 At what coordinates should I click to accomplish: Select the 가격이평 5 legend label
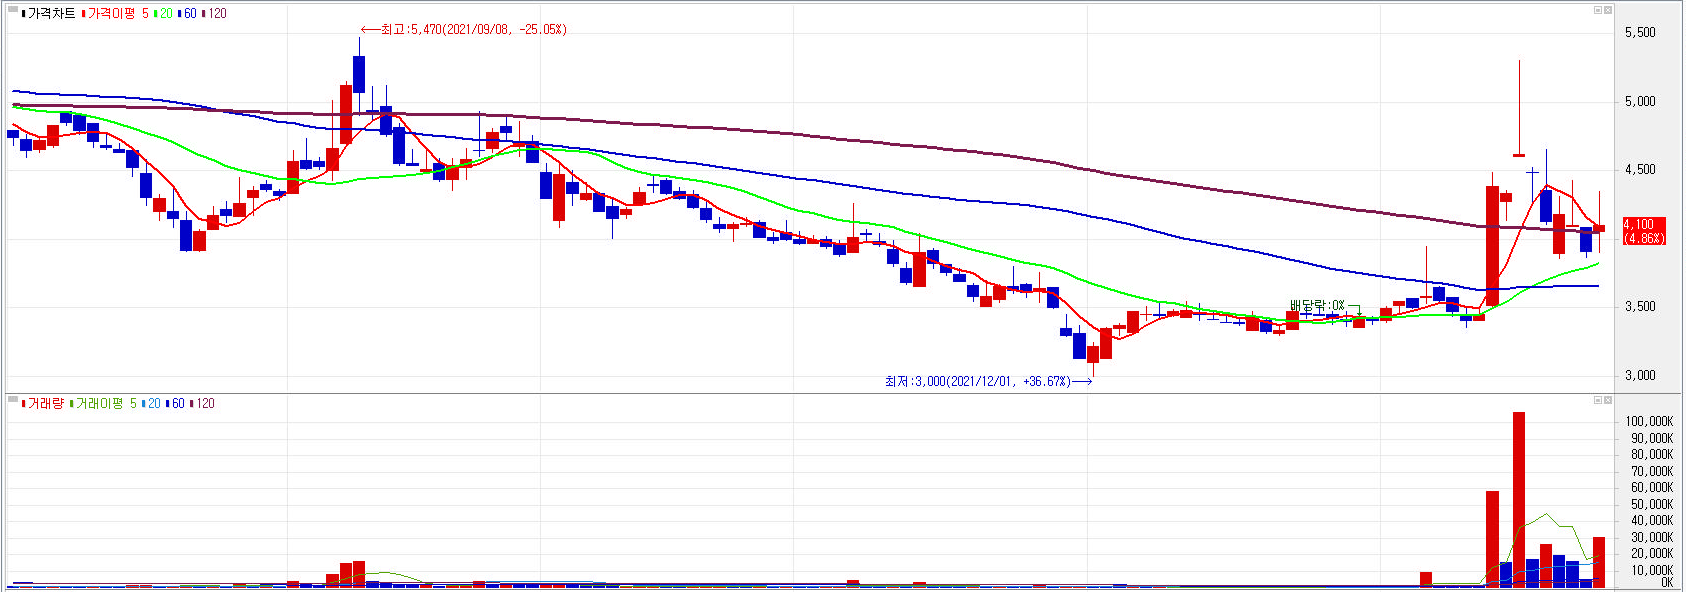click(x=118, y=14)
